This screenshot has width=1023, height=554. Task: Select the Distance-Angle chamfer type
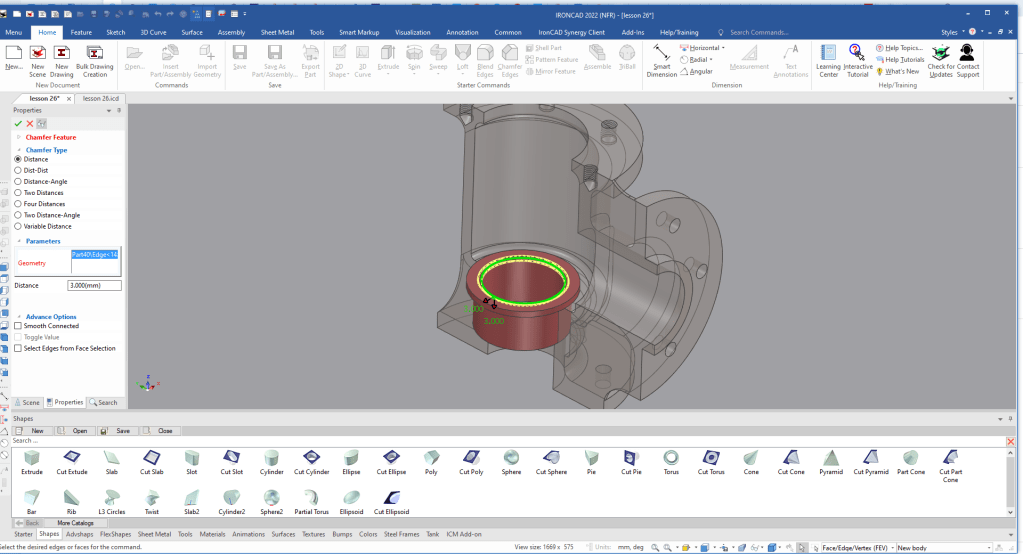(18, 181)
